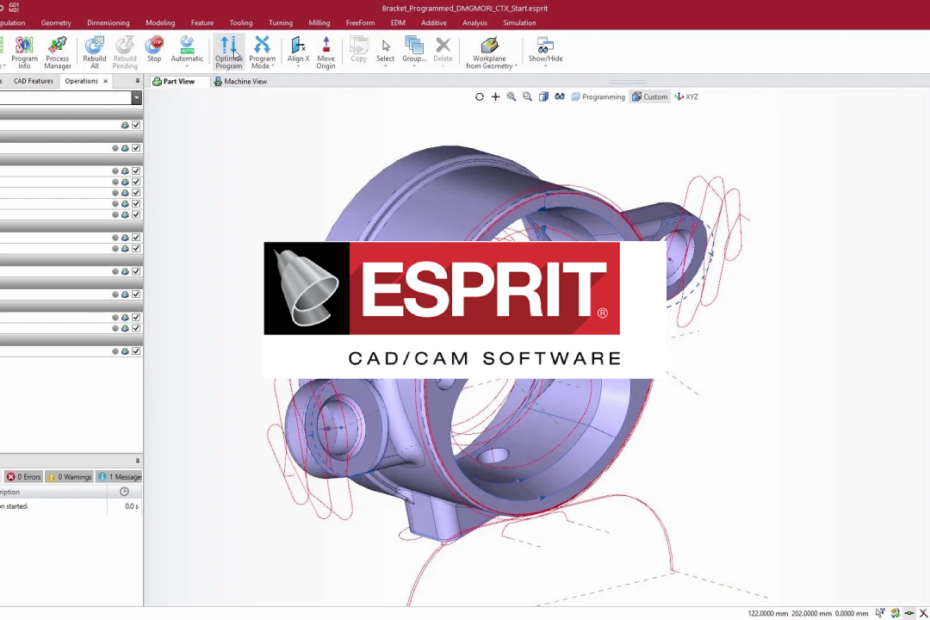The width and height of the screenshot is (930, 620).
Task: Open the selection filter in status bar
Action: point(880,613)
